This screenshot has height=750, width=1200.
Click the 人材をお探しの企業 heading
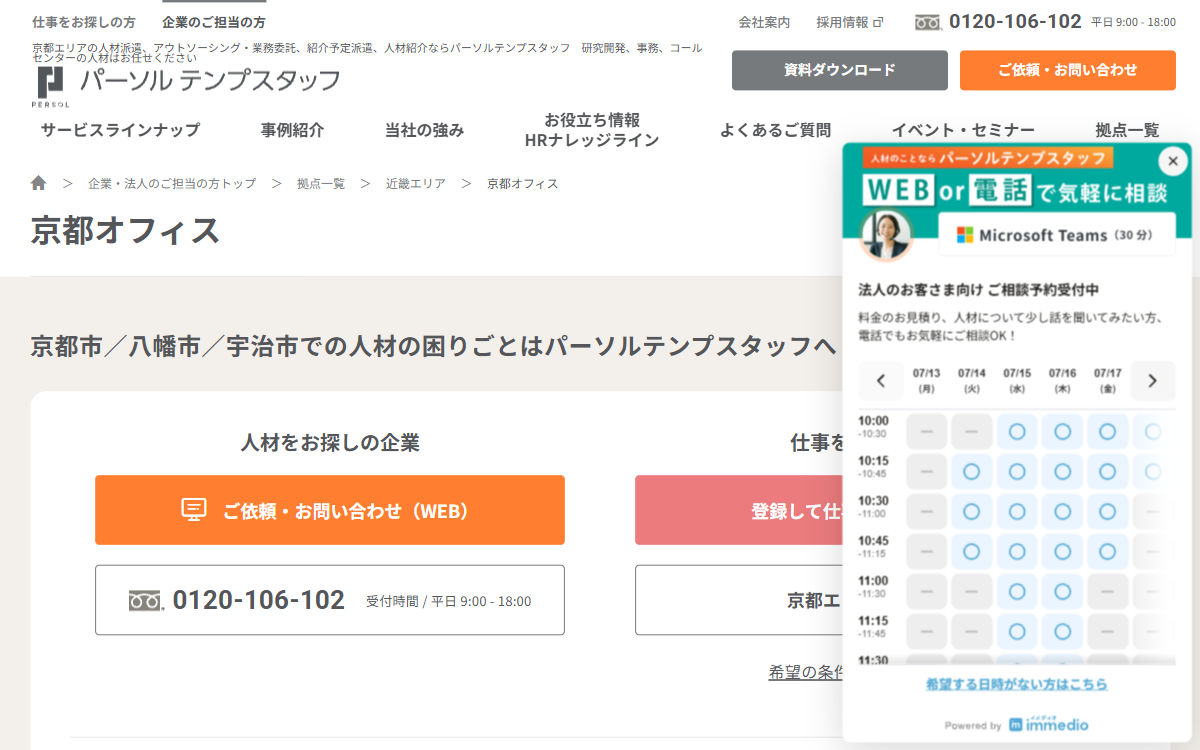point(330,442)
